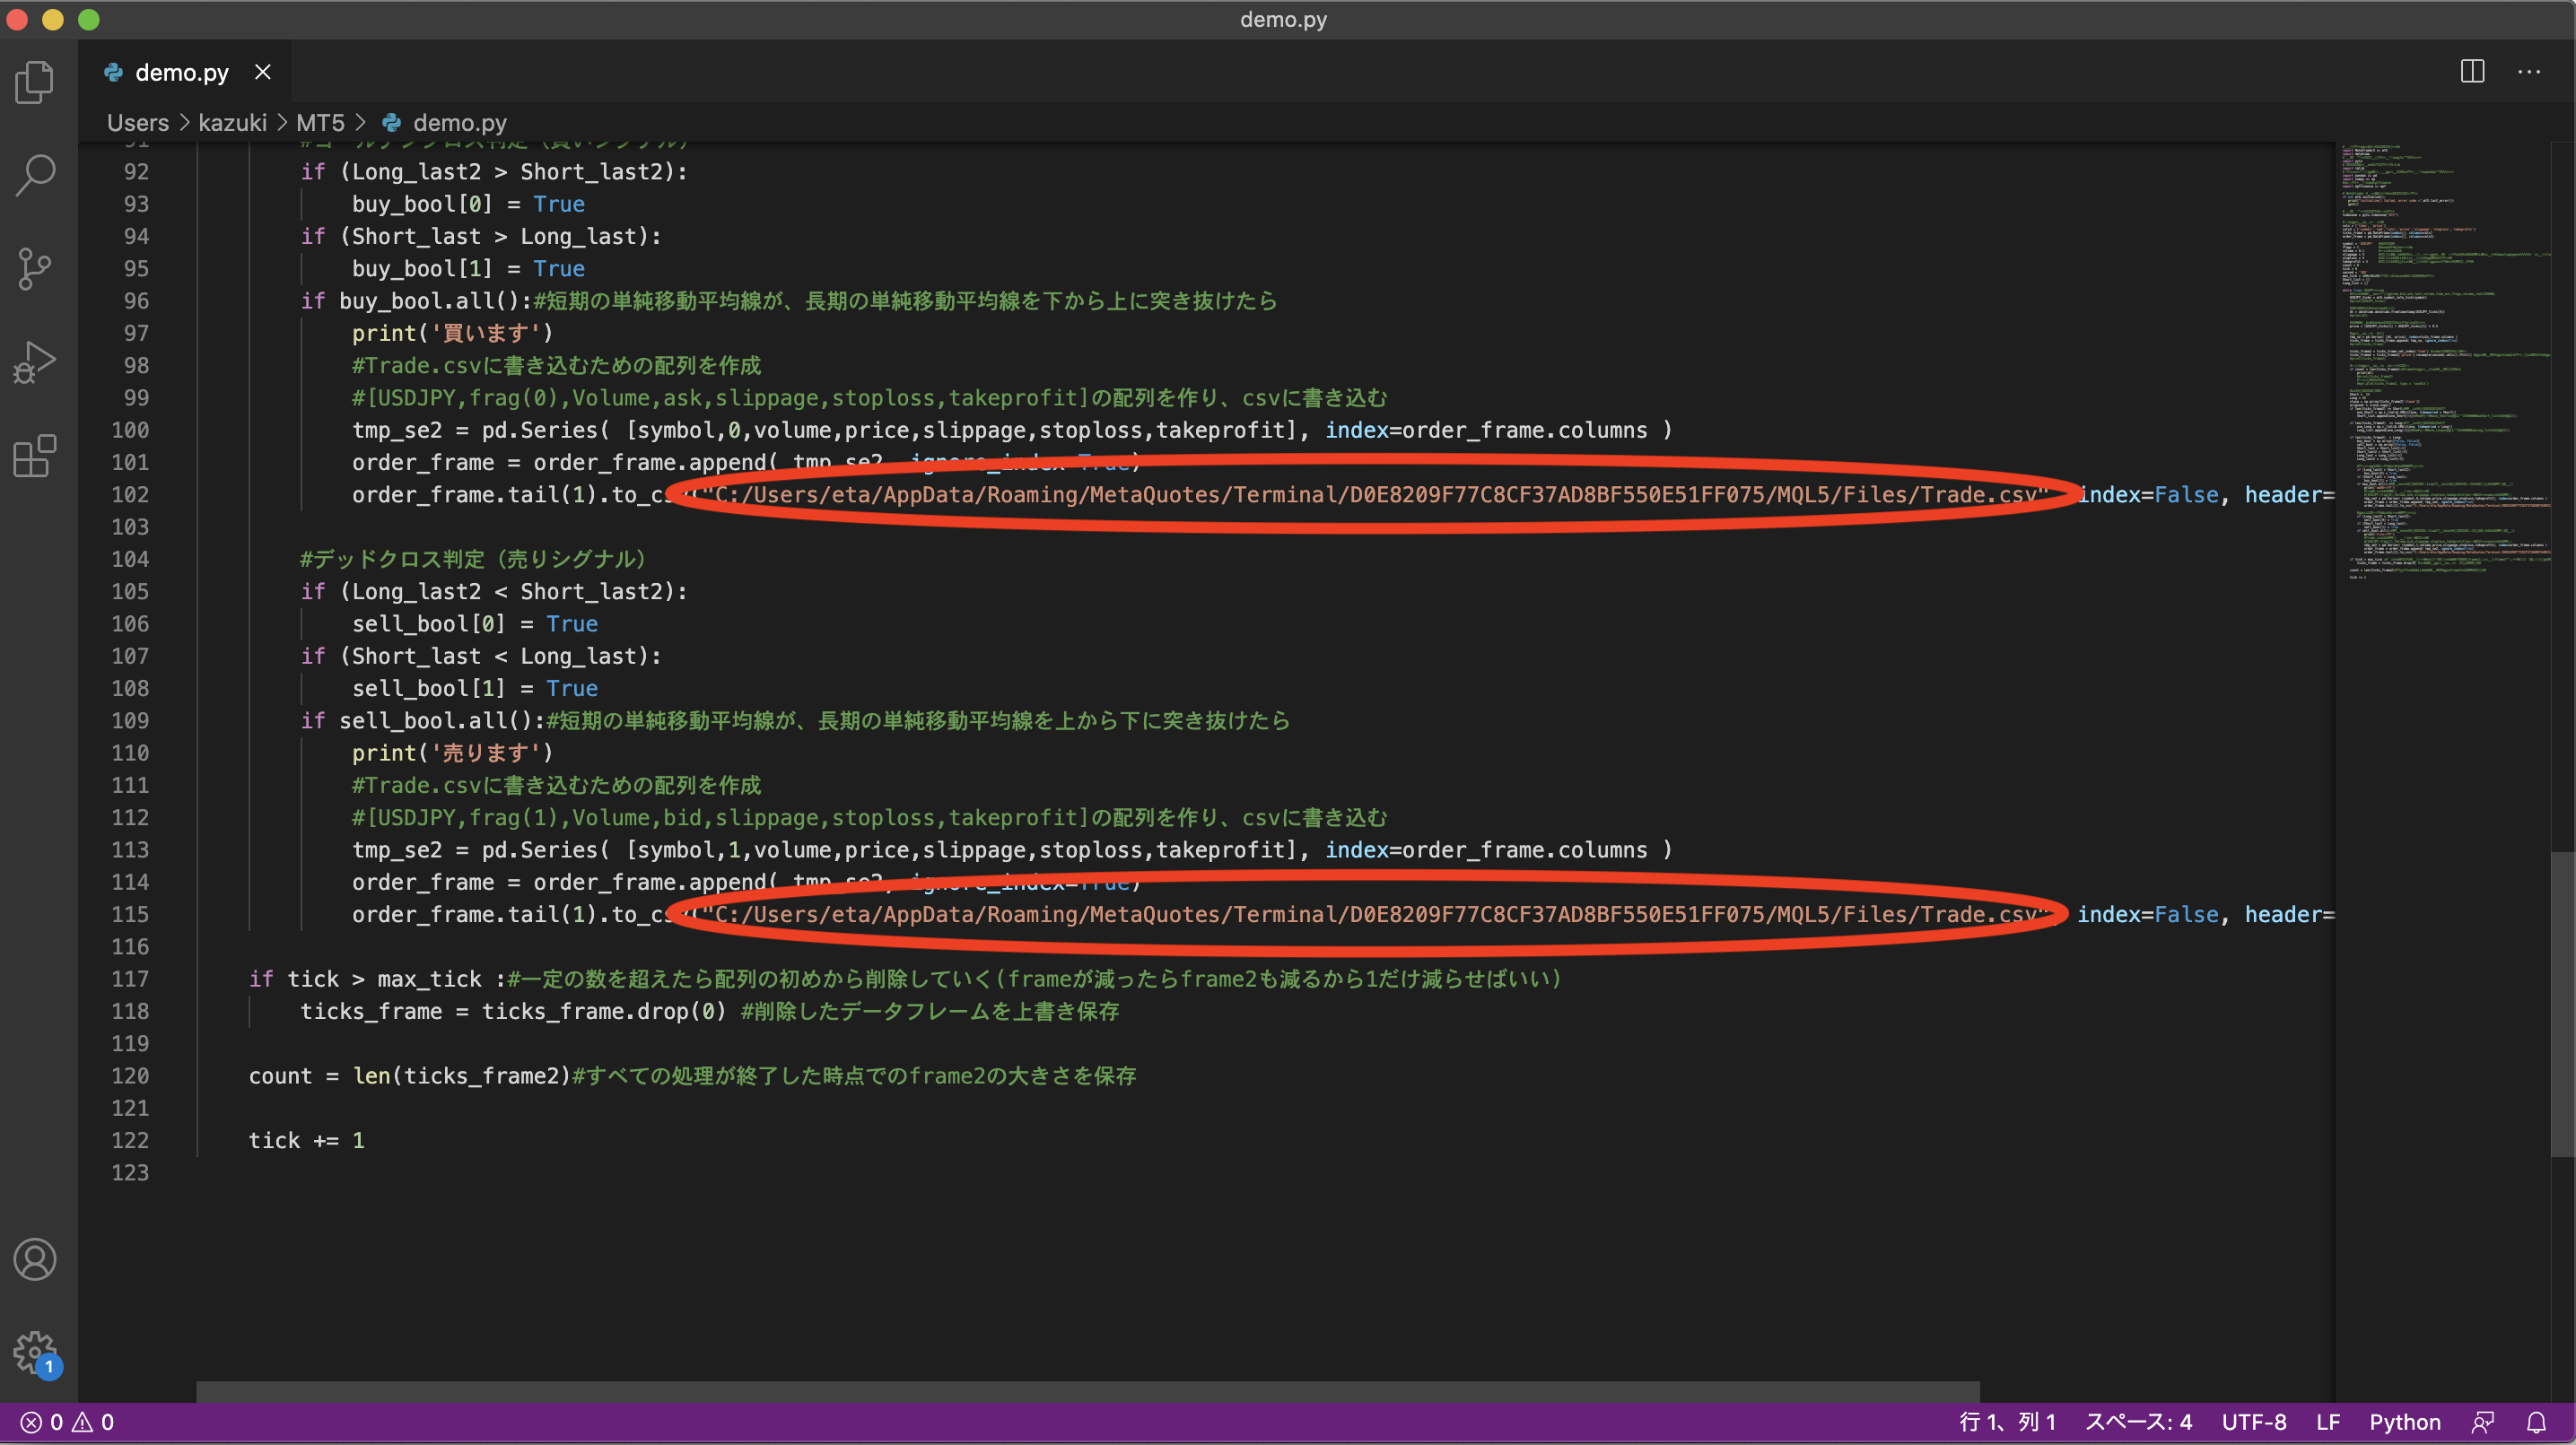Click the Manage gear icon
The width and height of the screenshot is (2576, 1445).
pos(35,1352)
